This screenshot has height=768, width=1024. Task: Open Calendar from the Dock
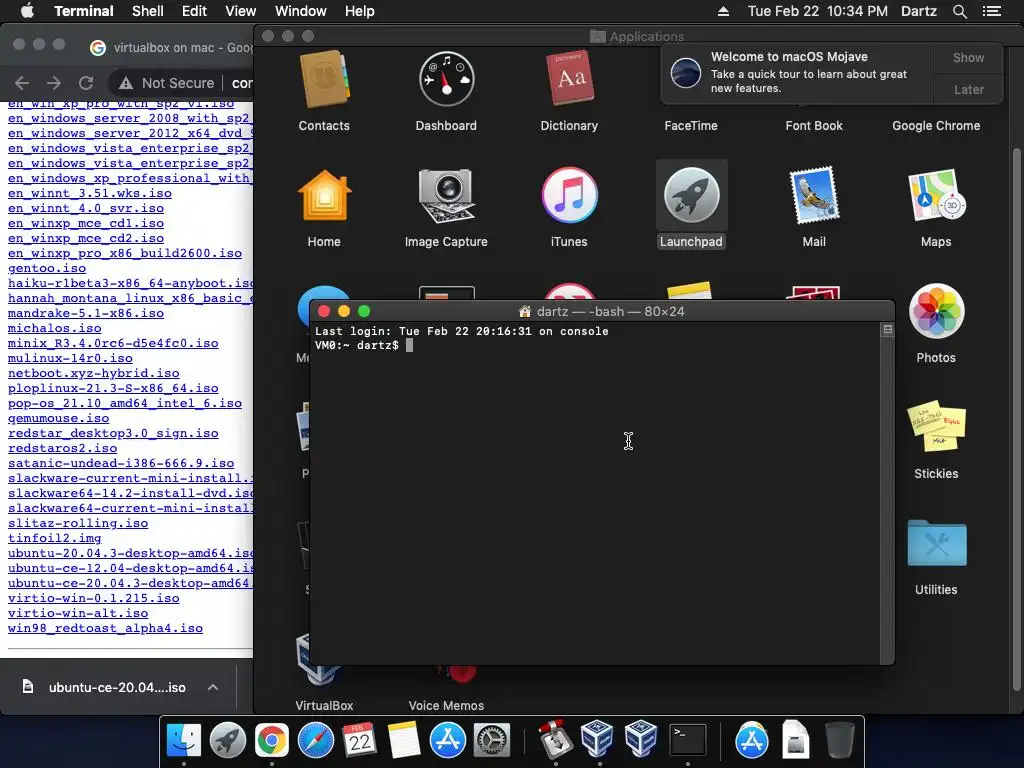click(359, 740)
